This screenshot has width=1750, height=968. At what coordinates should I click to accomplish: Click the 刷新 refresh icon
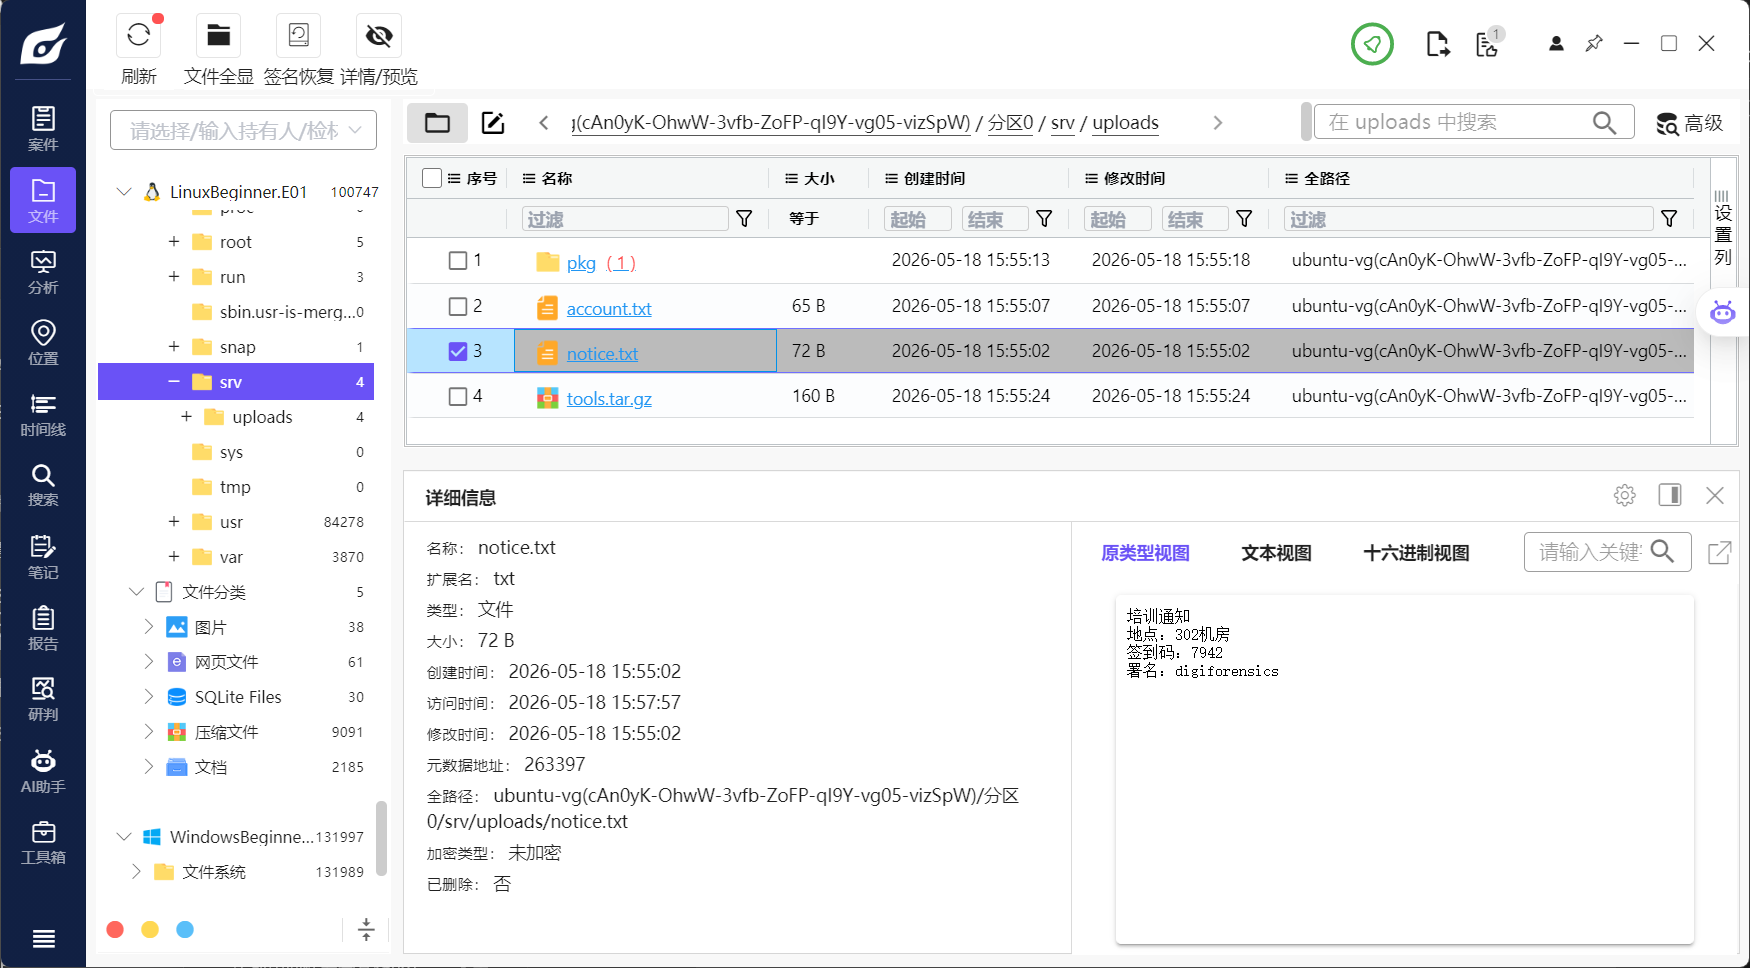139,35
